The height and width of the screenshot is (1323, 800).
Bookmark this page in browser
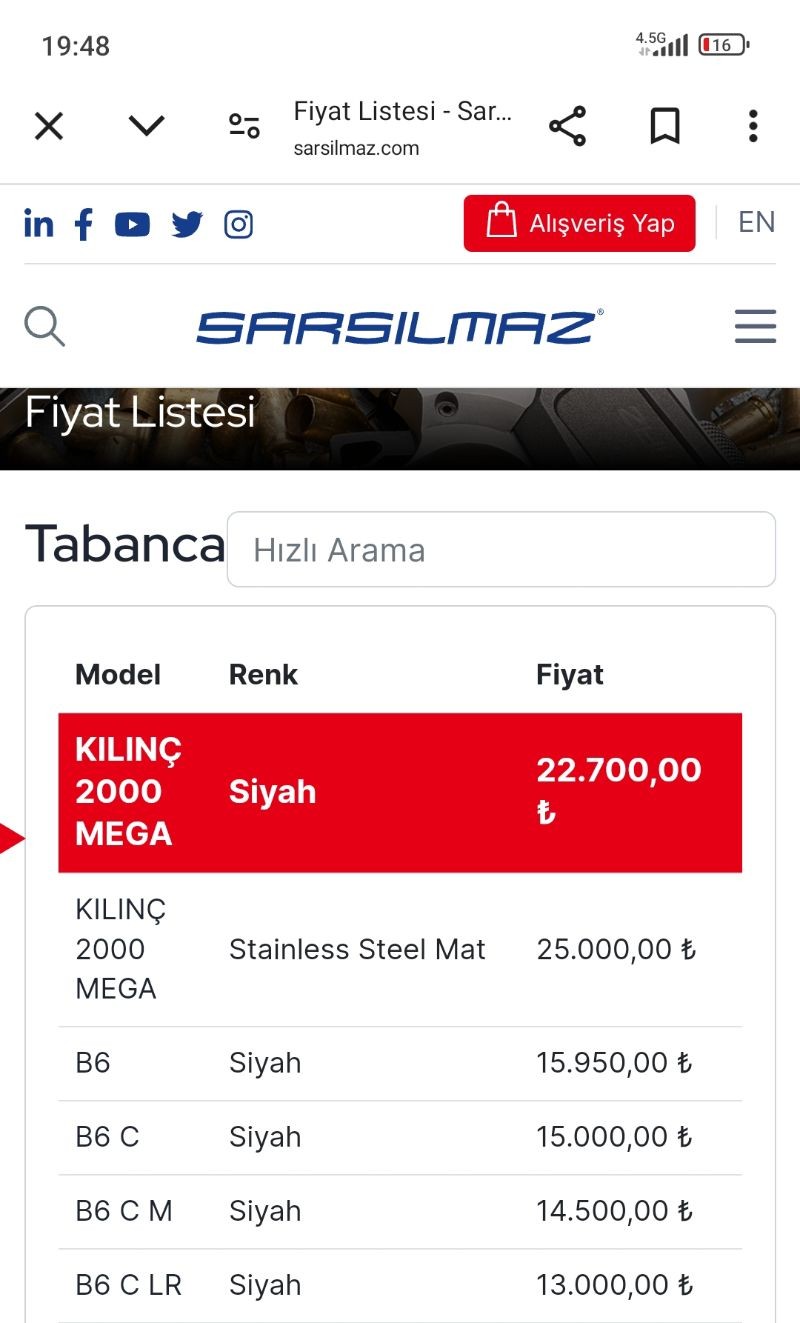coord(665,127)
